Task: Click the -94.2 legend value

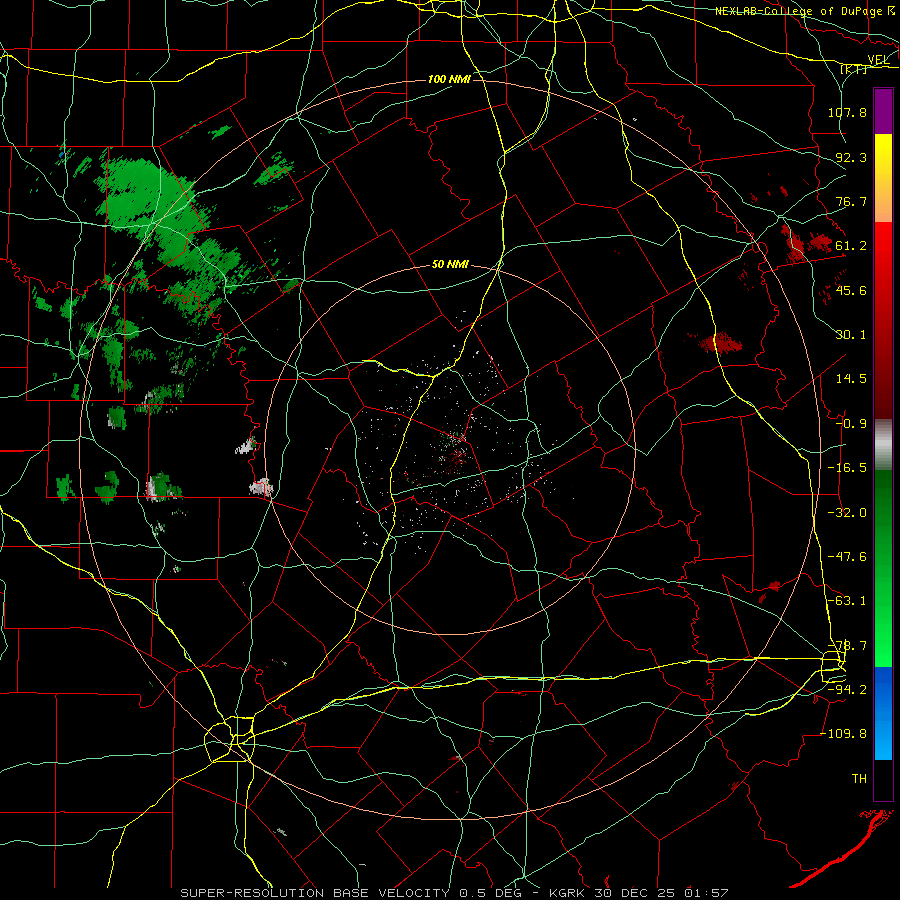Action: [847, 690]
